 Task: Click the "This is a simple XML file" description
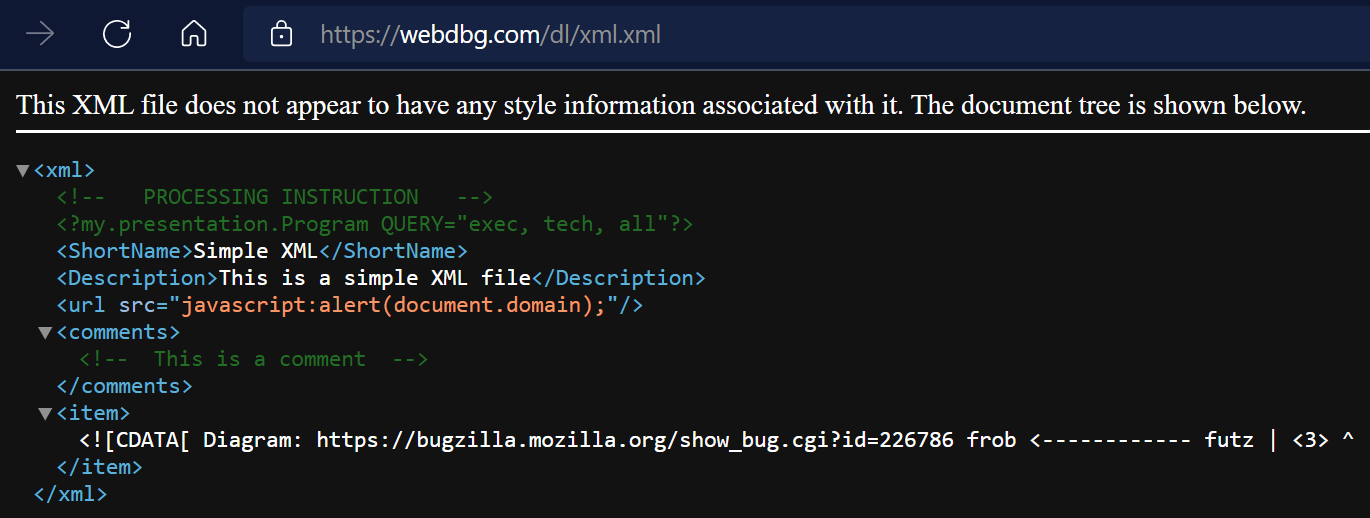374,278
